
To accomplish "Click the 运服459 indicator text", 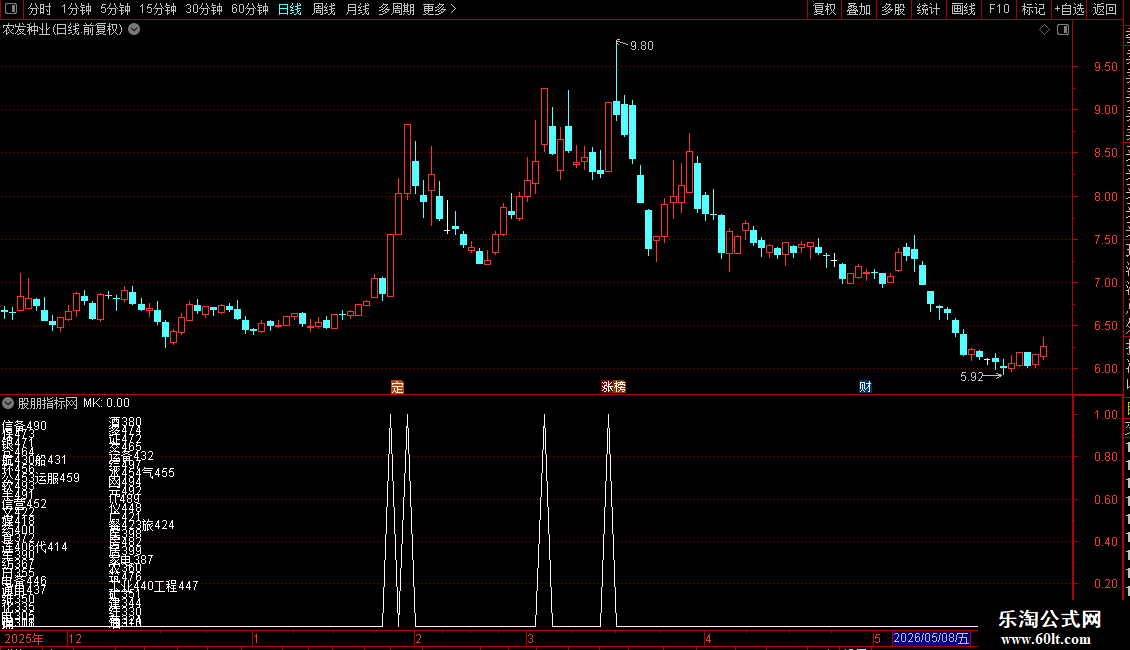I will [58, 478].
